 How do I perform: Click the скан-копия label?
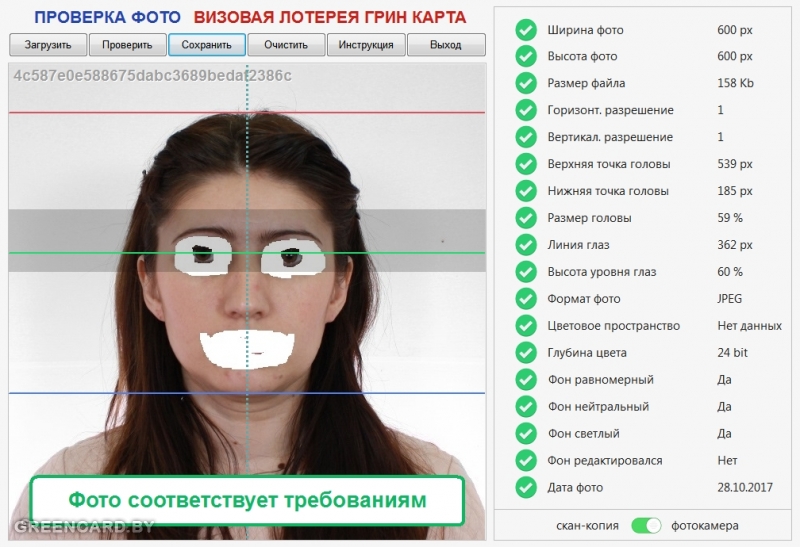pos(587,526)
